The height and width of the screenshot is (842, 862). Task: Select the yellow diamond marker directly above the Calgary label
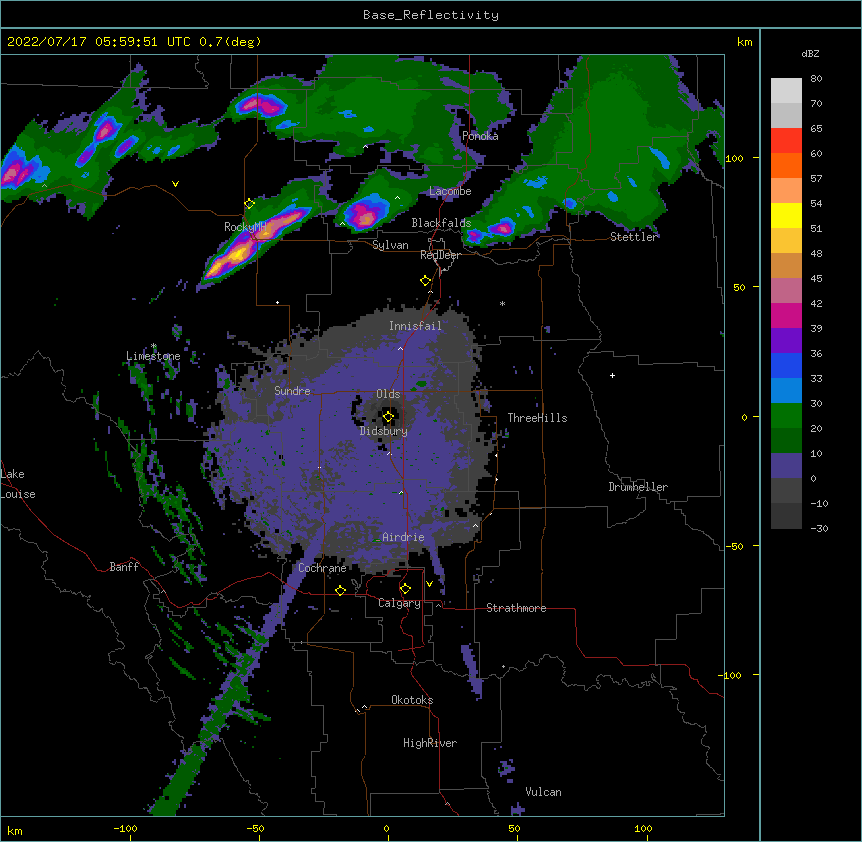point(405,589)
